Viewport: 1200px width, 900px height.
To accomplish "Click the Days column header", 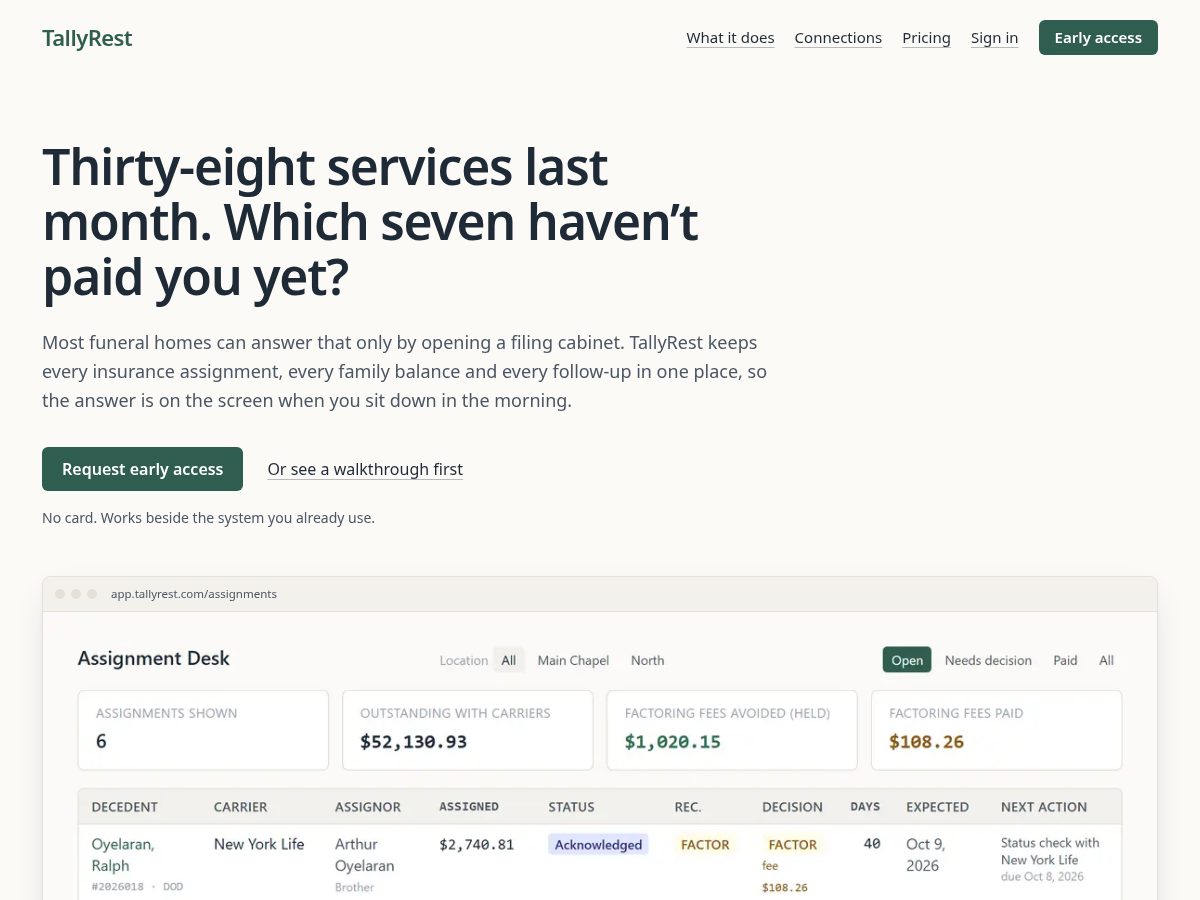I will (865, 807).
